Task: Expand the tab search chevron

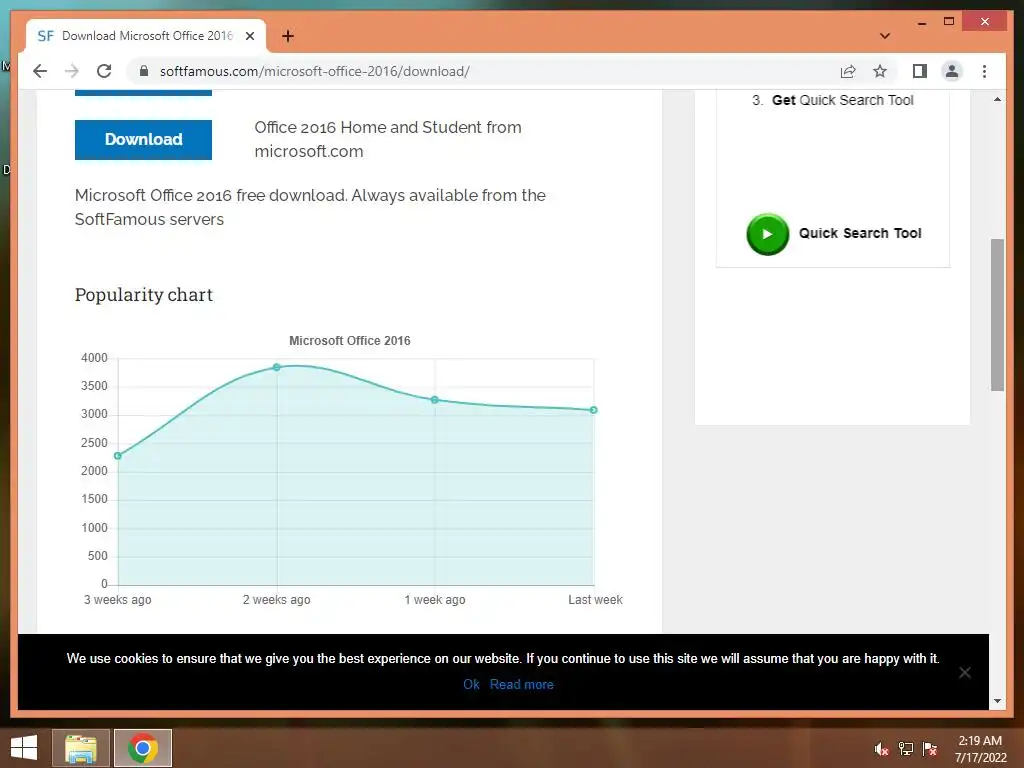Action: point(885,36)
